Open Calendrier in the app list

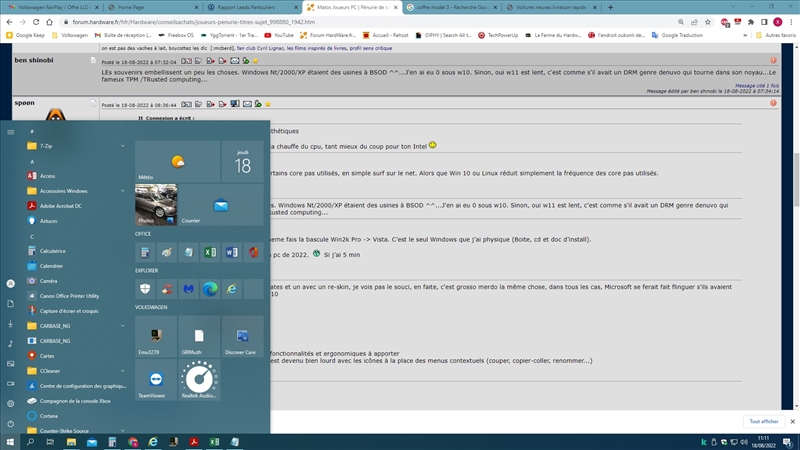(x=77, y=266)
